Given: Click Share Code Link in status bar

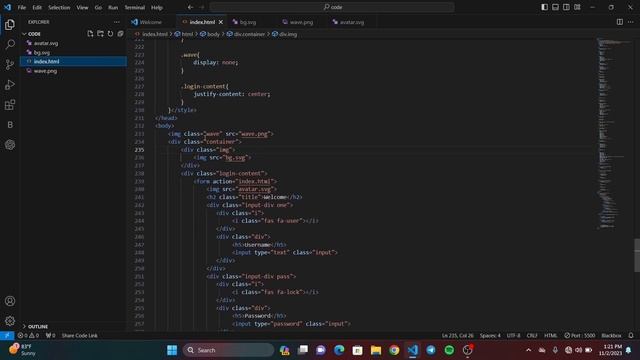Looking at the screenshot, I should (80, 336).
